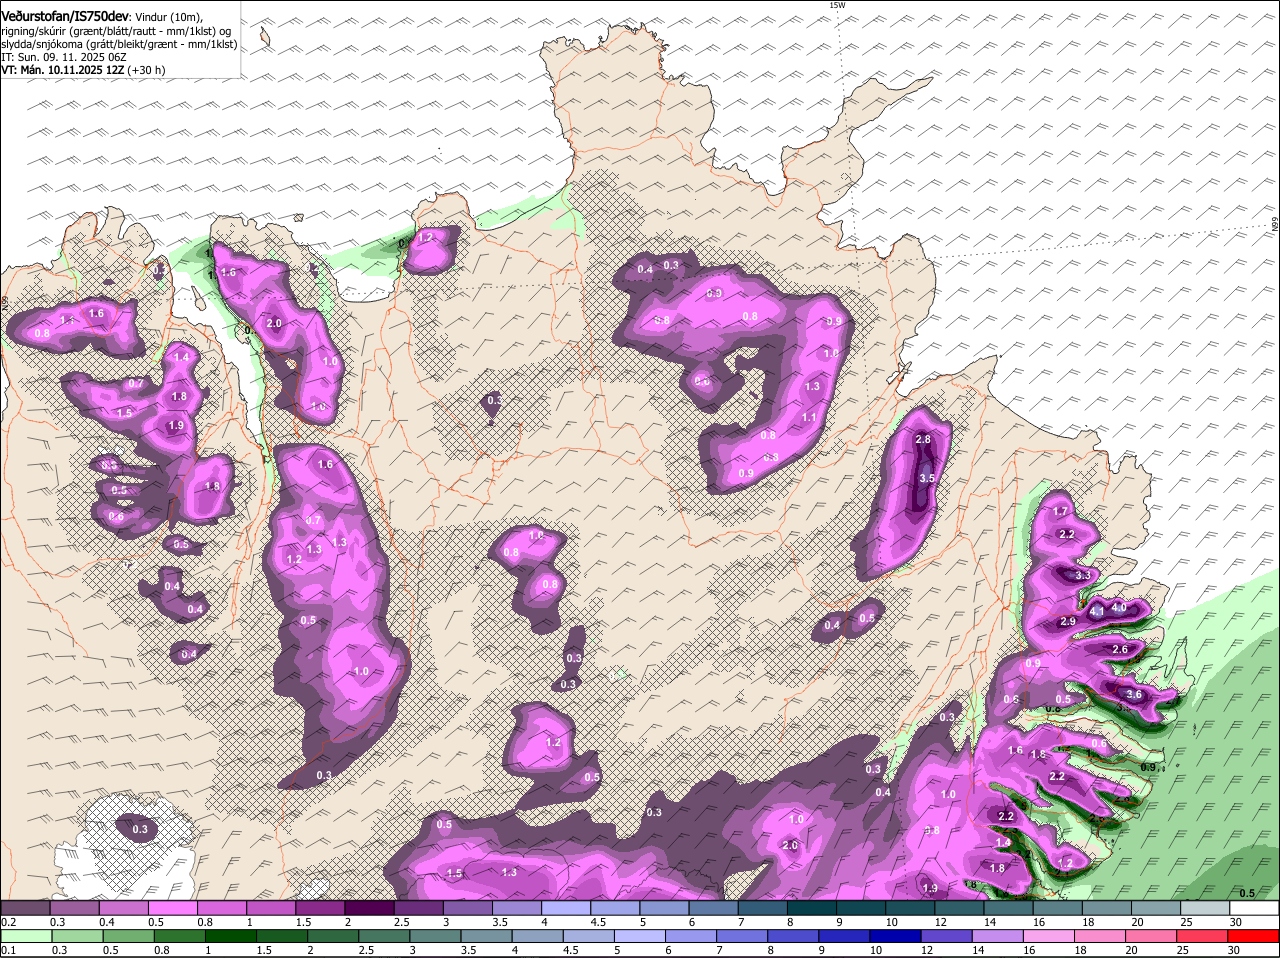
Task: Click the deep navy 10 swatch in the lower legend row
Action: click(x=895, y=936)
